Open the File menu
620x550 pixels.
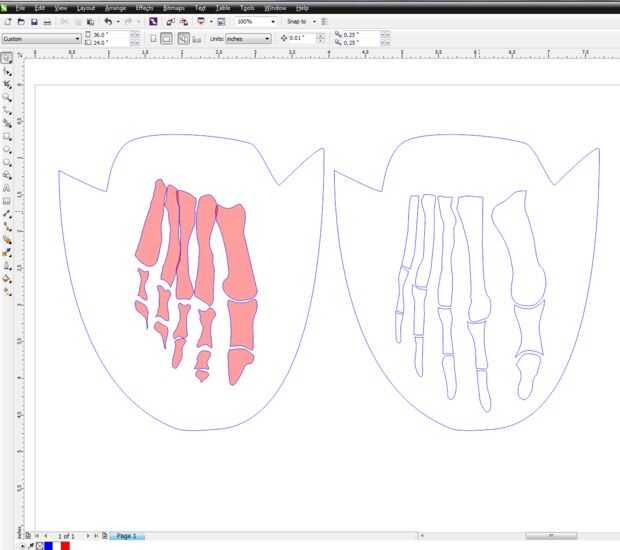(x=20, y=8)
